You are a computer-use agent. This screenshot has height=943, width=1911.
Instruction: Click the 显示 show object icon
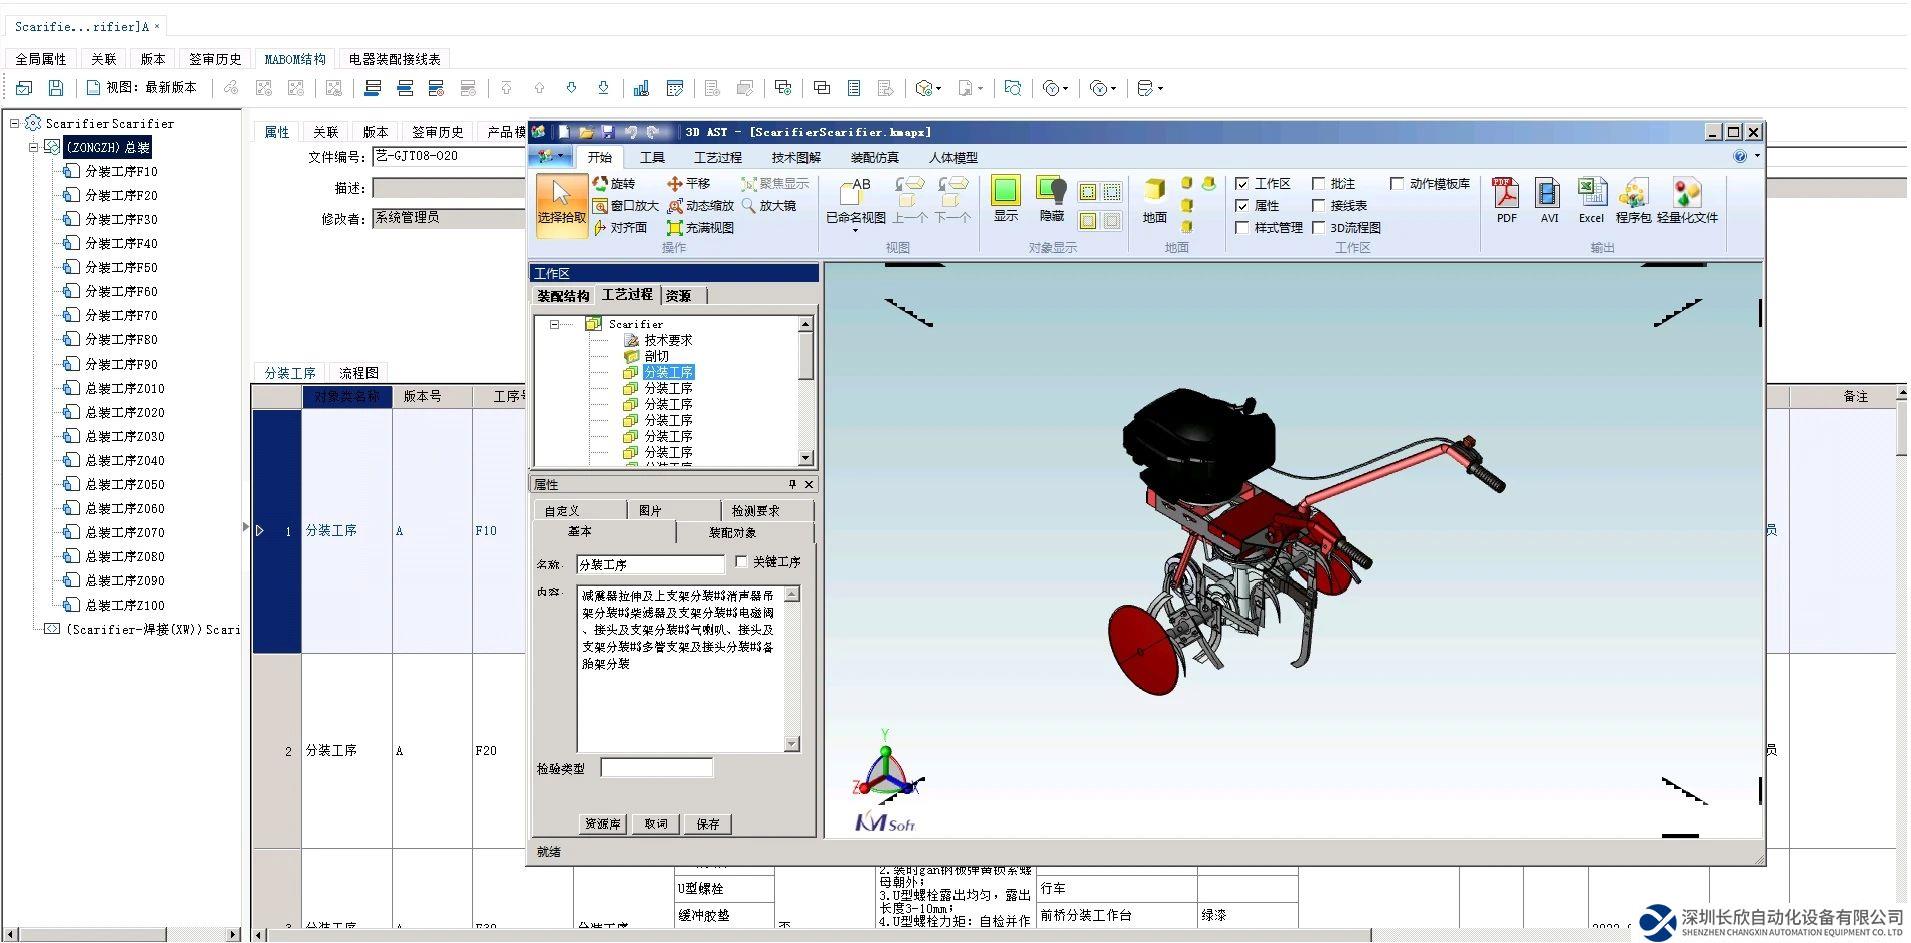[x=1005, y=198]
